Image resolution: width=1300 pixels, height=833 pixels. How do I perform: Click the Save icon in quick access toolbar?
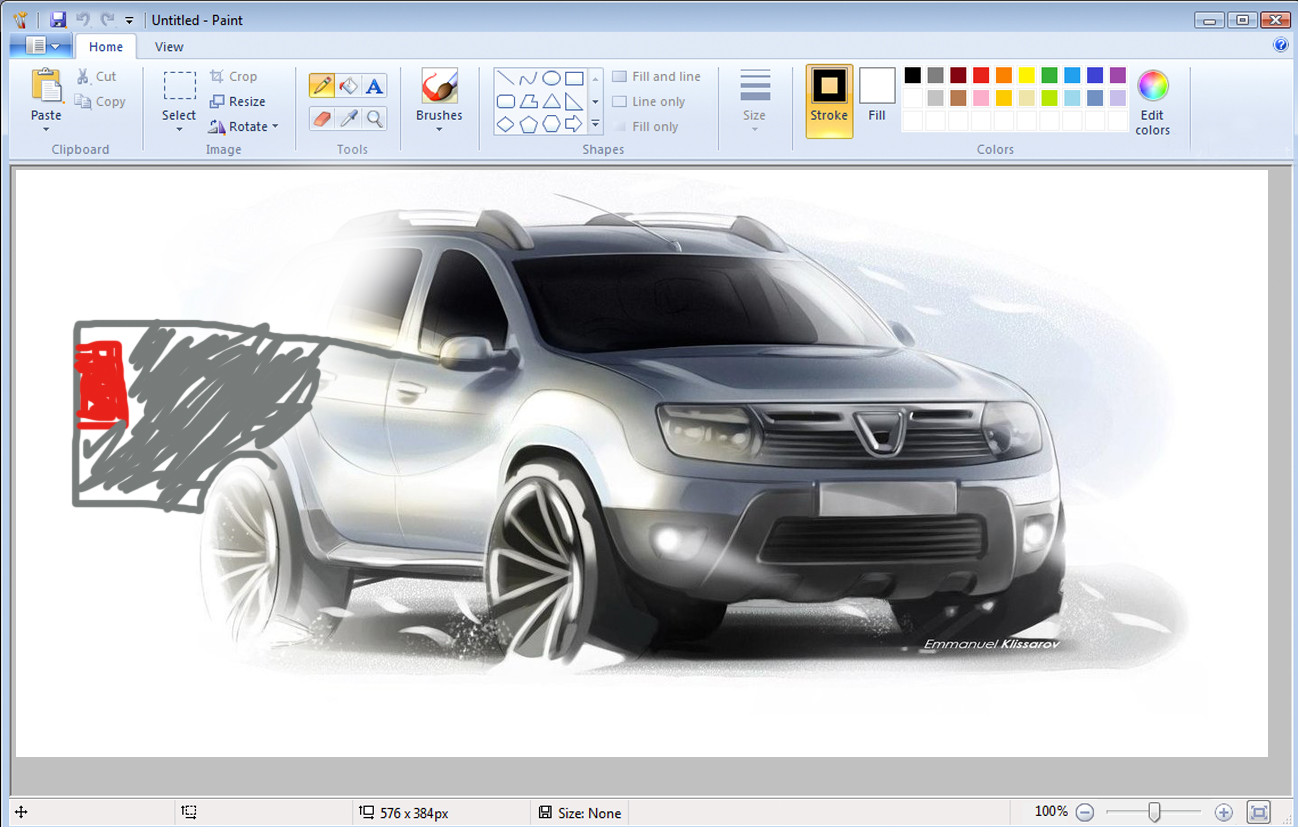coord(58,20)
